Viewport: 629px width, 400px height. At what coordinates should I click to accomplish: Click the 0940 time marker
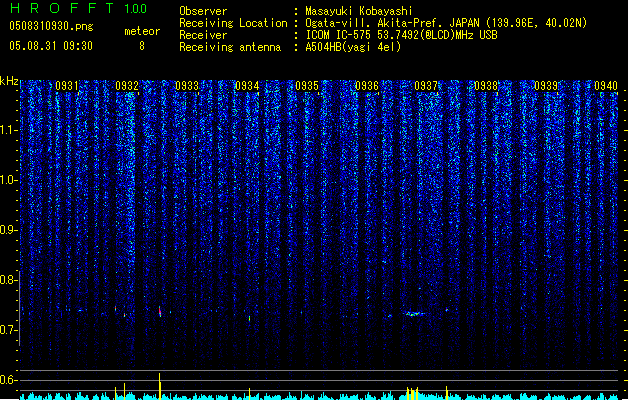(606, 86)
